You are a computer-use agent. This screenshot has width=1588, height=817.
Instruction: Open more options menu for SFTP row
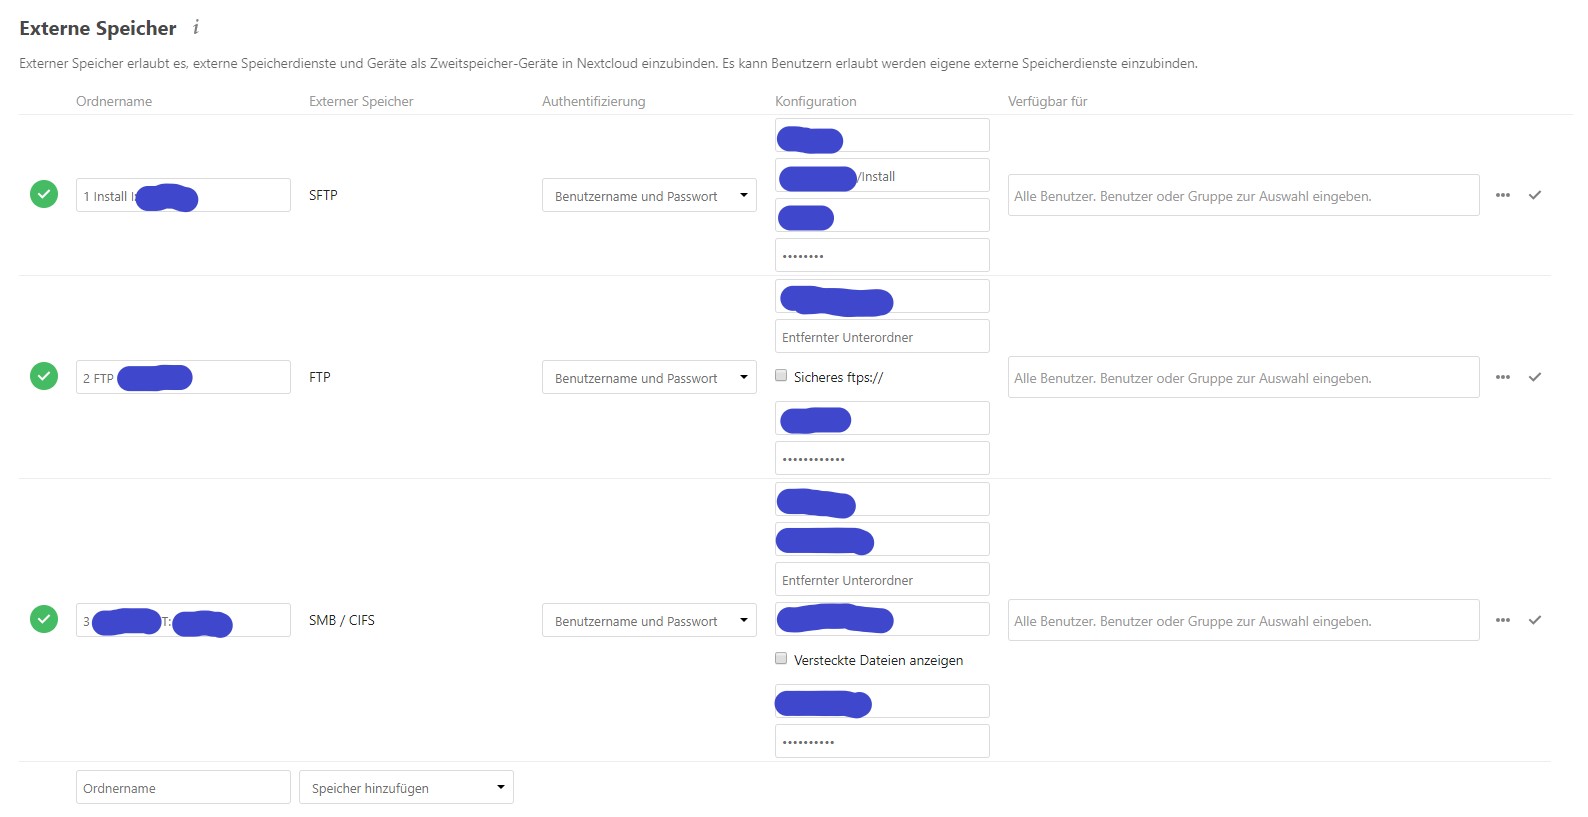pyautogui.click(x=1502, y=195)
